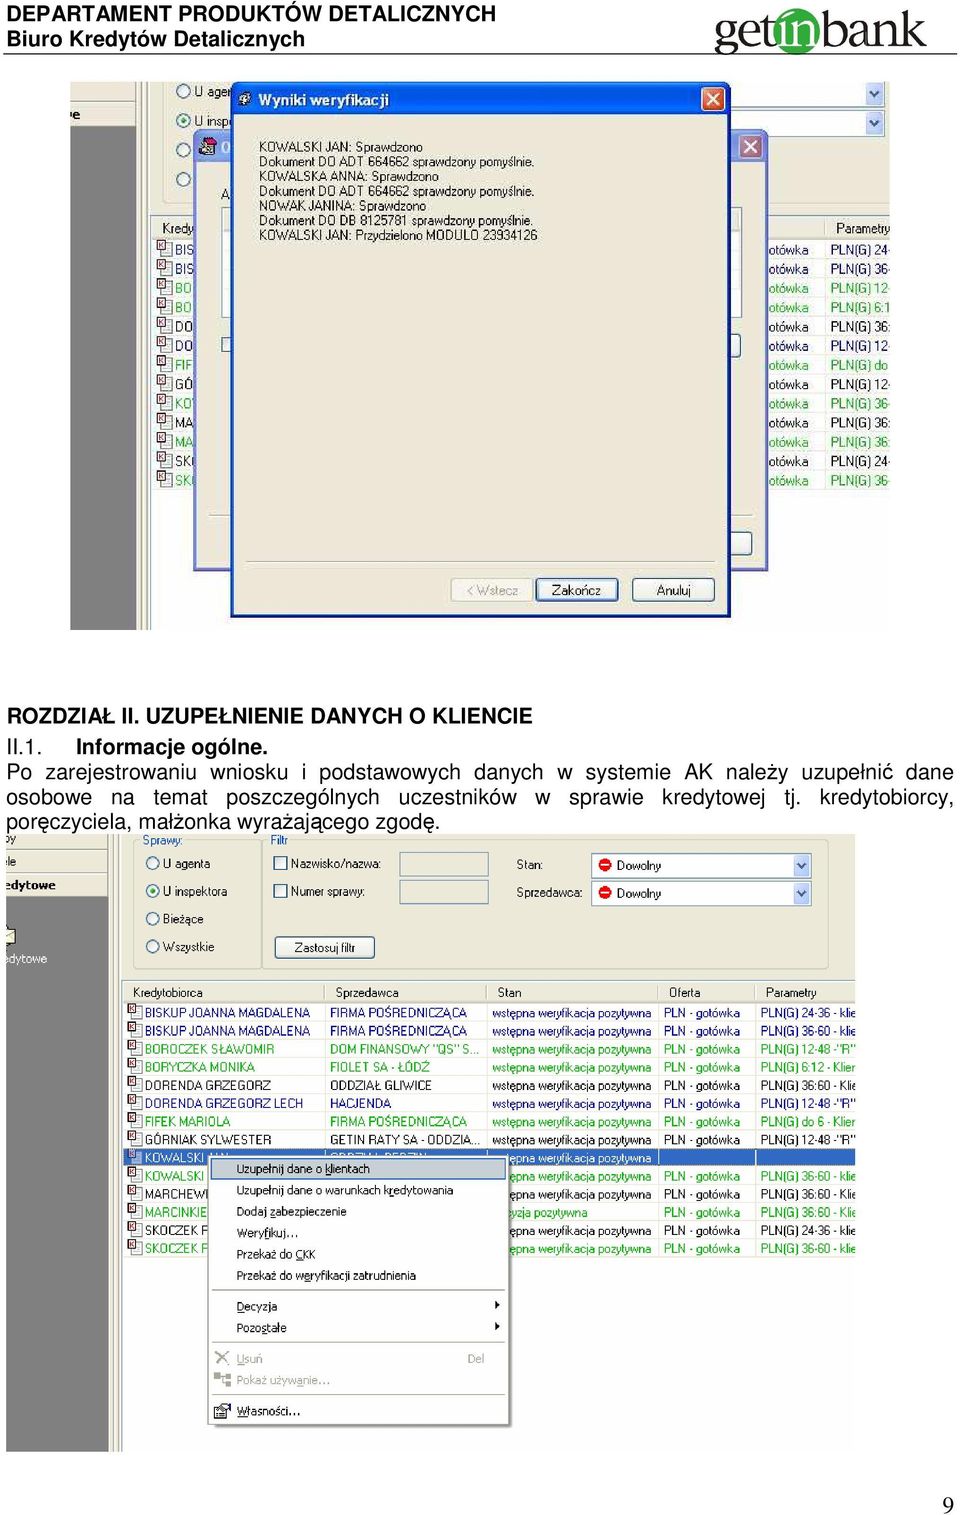Click cell HACJENDA
This screenshot has height=1515, width=960.
coord(361,1103)
